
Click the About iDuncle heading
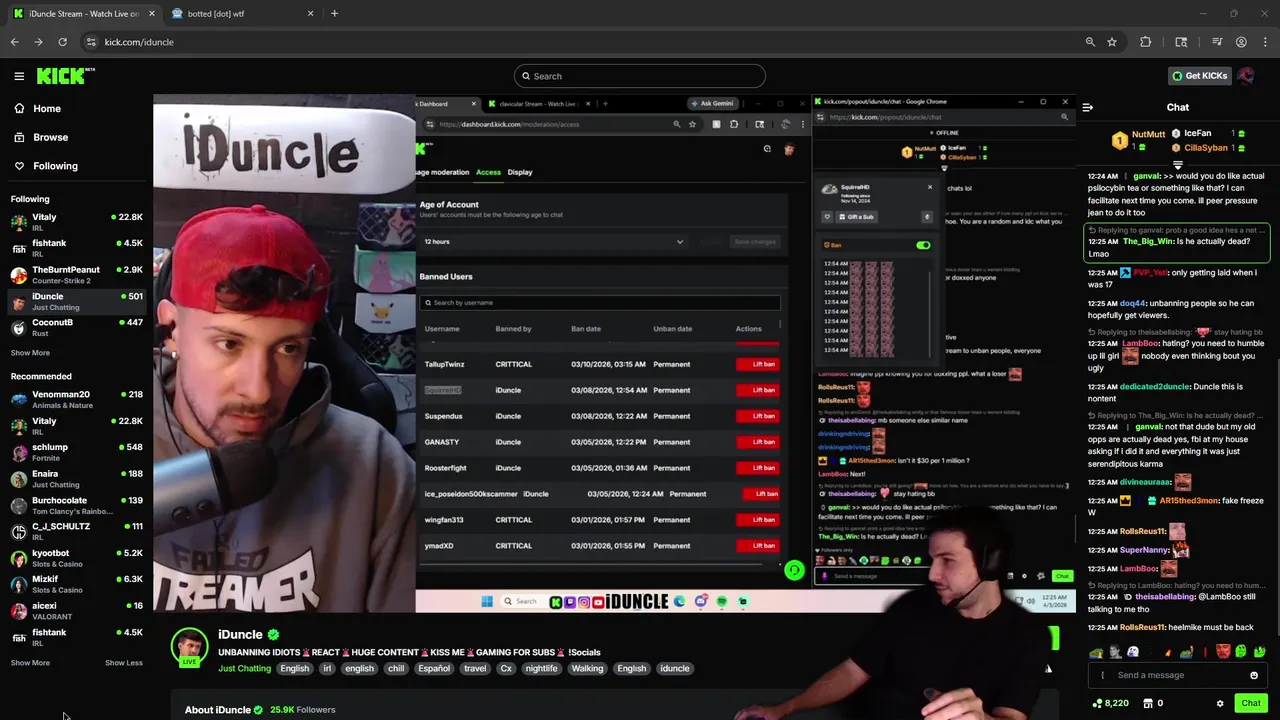point(218,710)
